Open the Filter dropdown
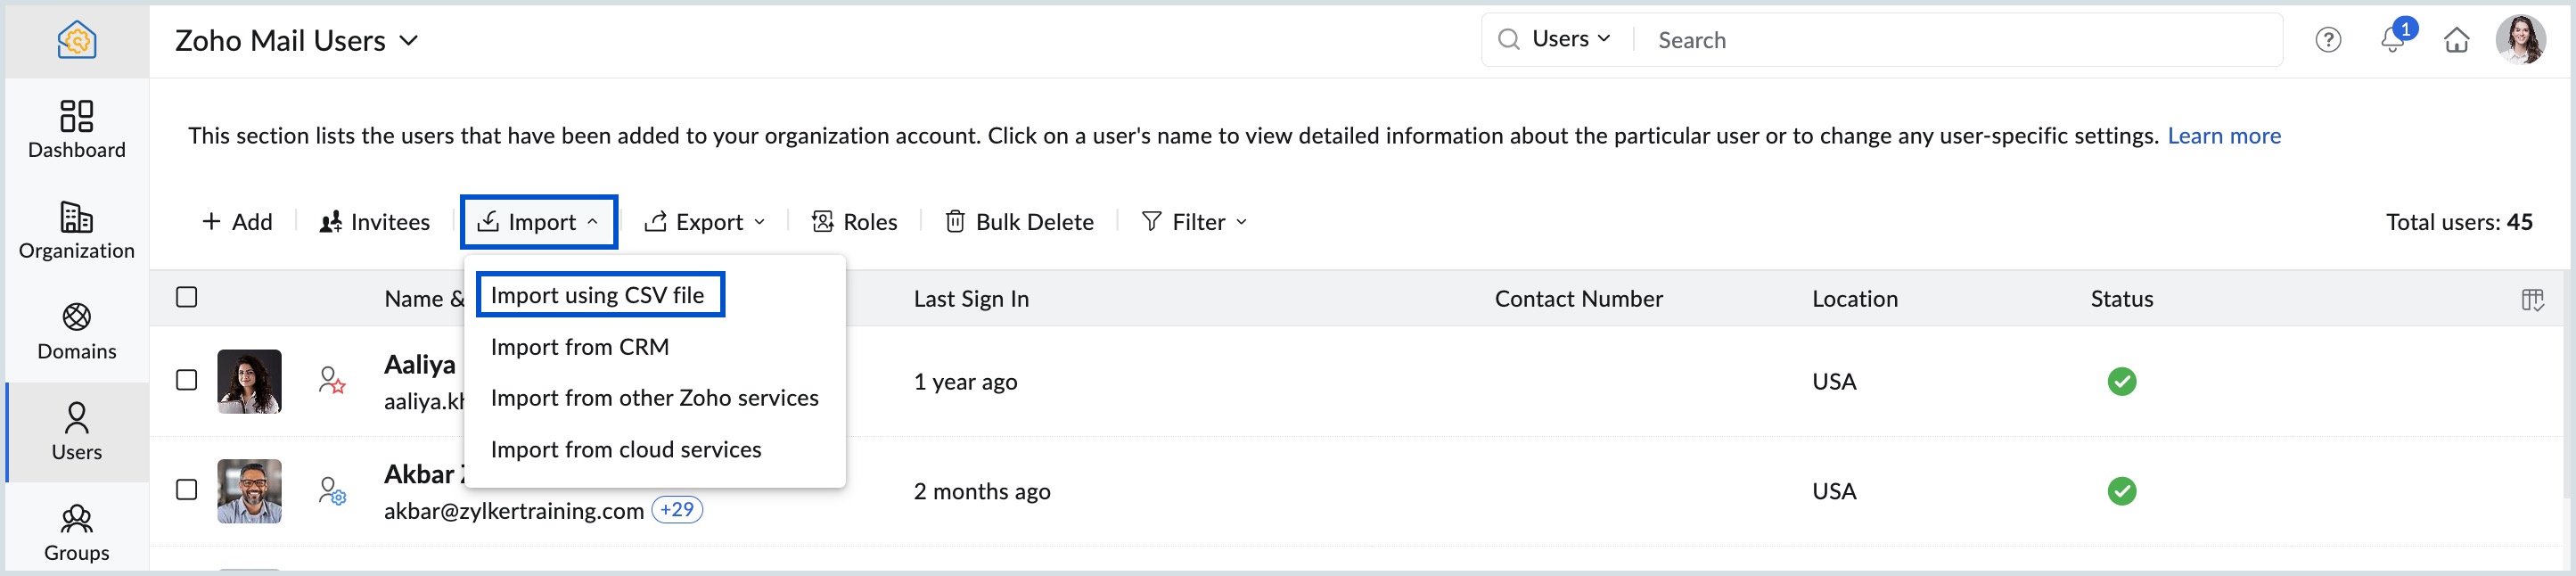2576x576 pixels. (1194, 222)
